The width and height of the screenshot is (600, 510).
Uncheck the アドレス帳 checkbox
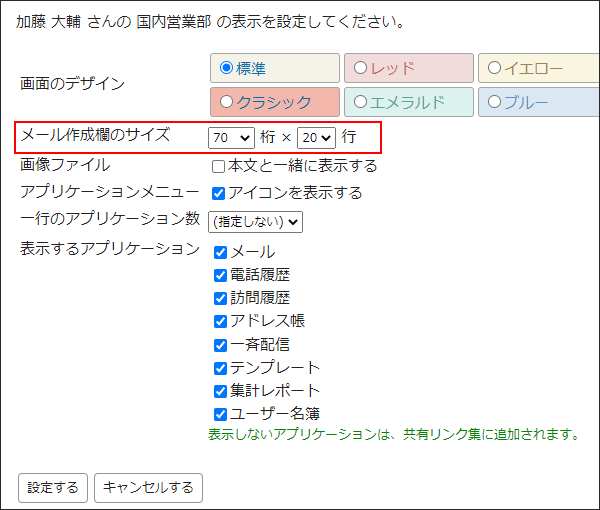pyautogui.click(x=220, y=321)
